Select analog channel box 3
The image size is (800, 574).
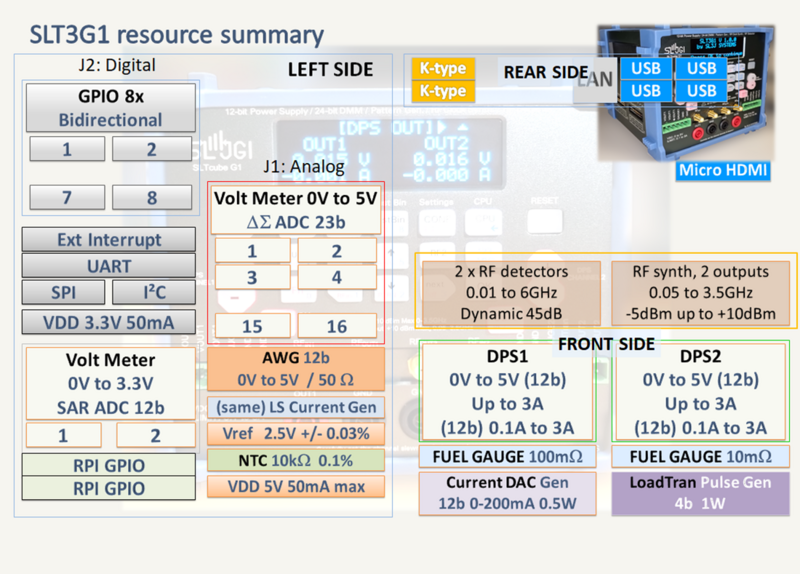[x=253, y=277]
